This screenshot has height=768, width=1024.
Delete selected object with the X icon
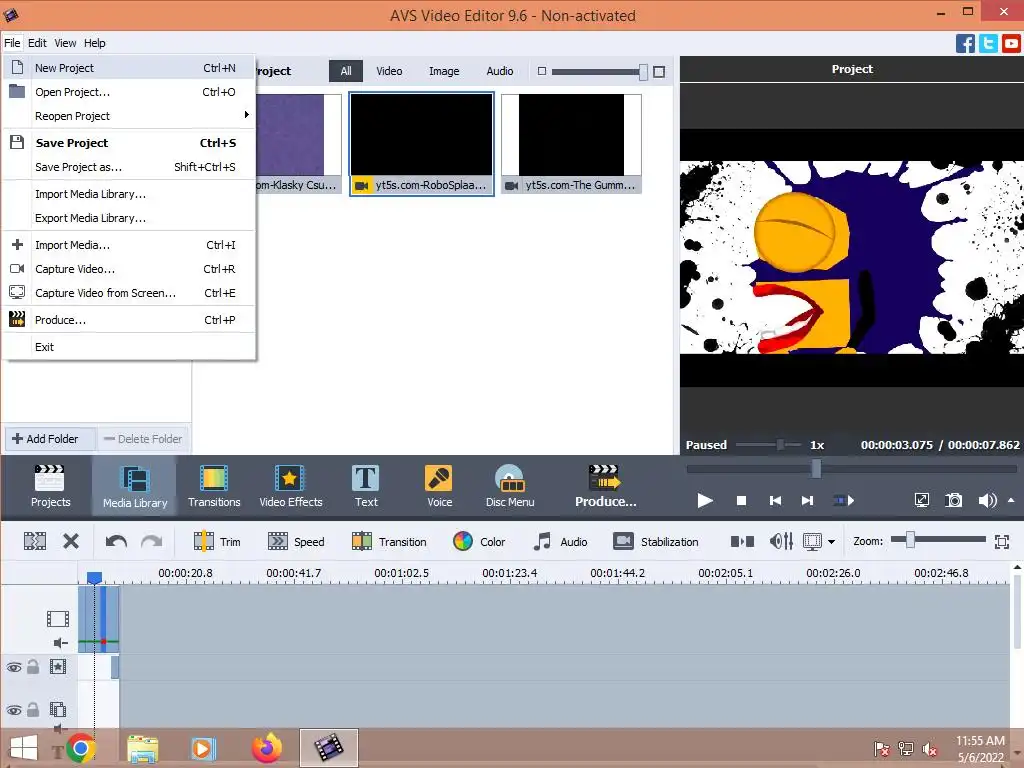coord(71,541)
